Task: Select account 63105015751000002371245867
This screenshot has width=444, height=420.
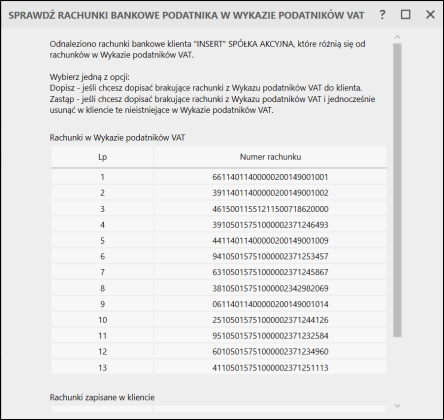Action: pos(270,272)
